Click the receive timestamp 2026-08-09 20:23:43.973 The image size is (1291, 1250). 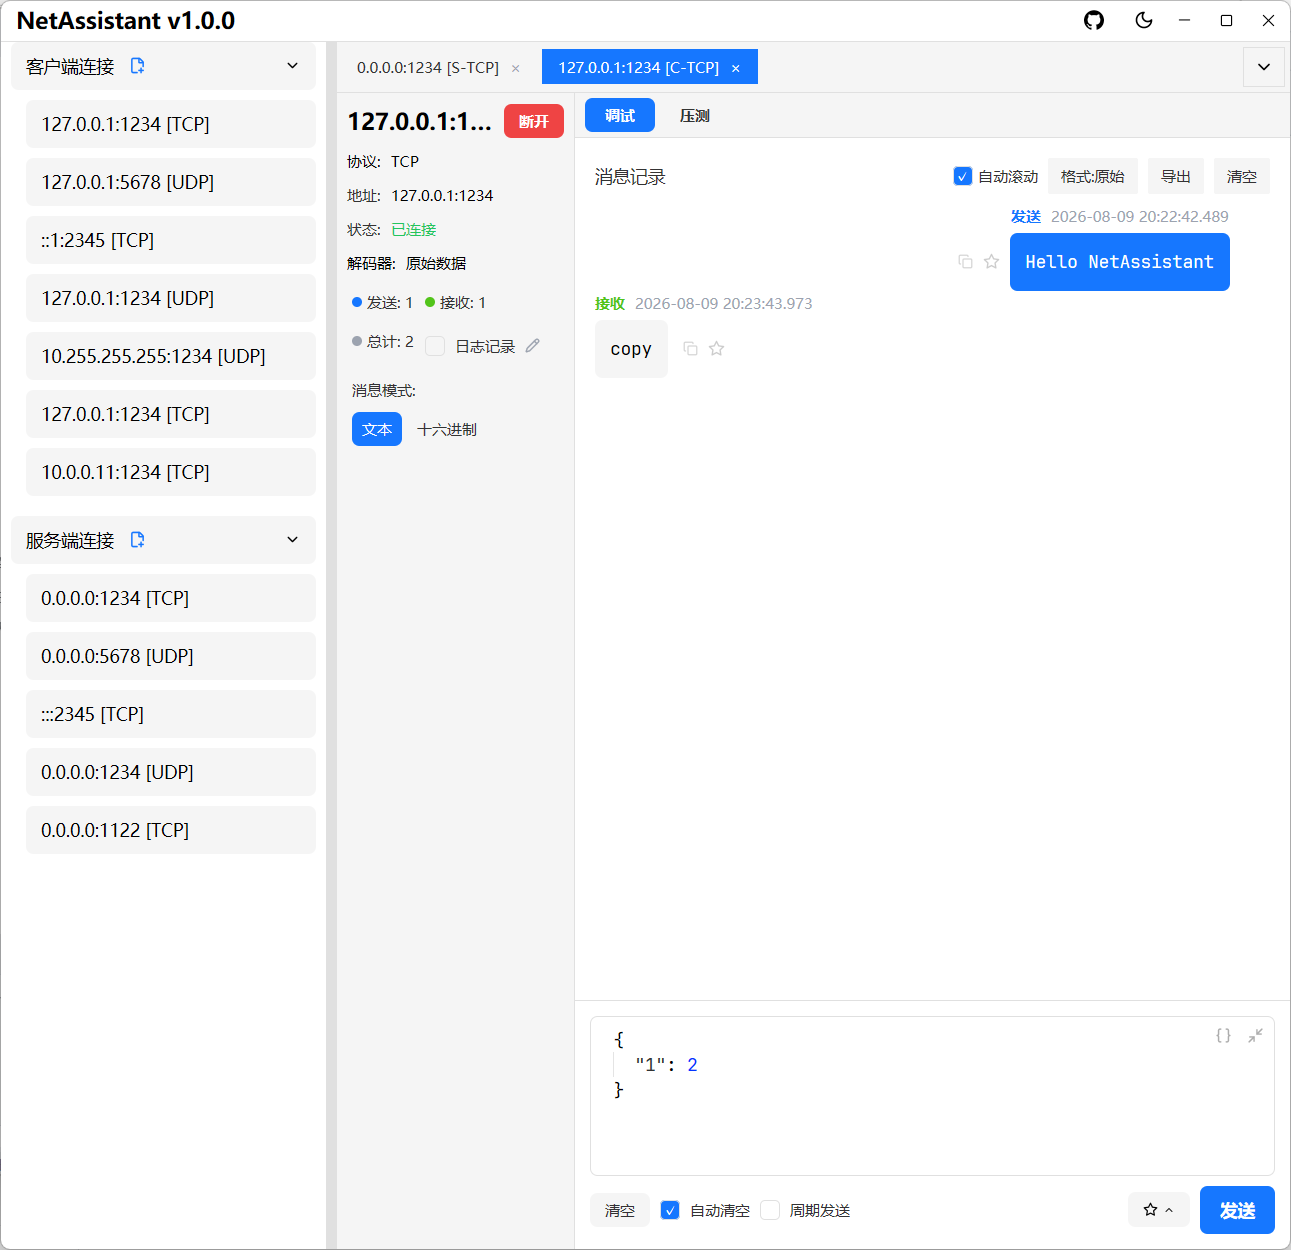click(x=724, y=303)
